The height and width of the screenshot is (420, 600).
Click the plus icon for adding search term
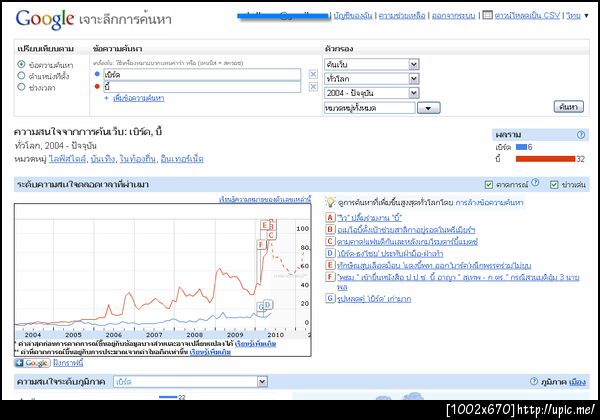pyautogui.click(x=106, y=98)
